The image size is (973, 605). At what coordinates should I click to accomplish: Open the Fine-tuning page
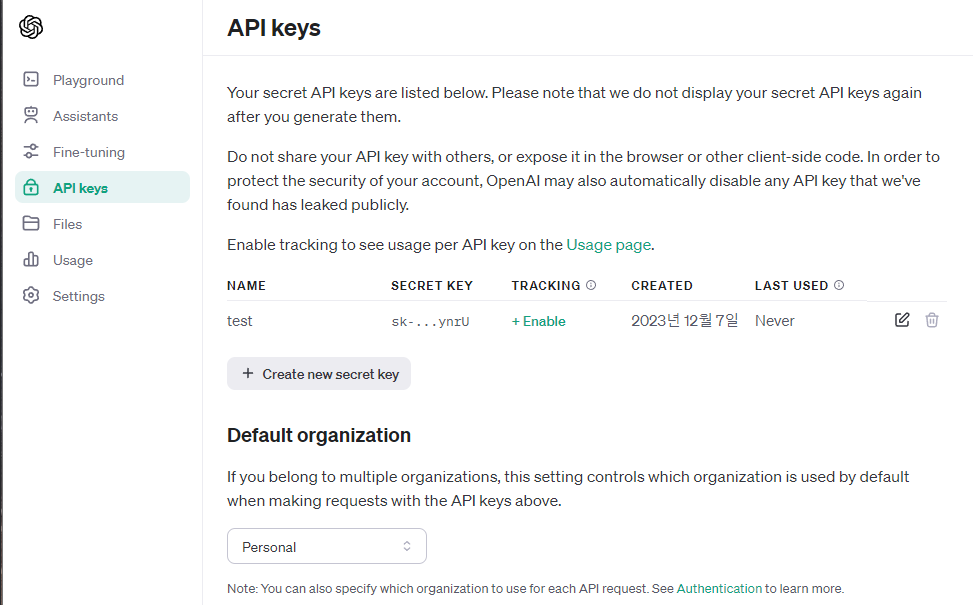click(102, 152)
